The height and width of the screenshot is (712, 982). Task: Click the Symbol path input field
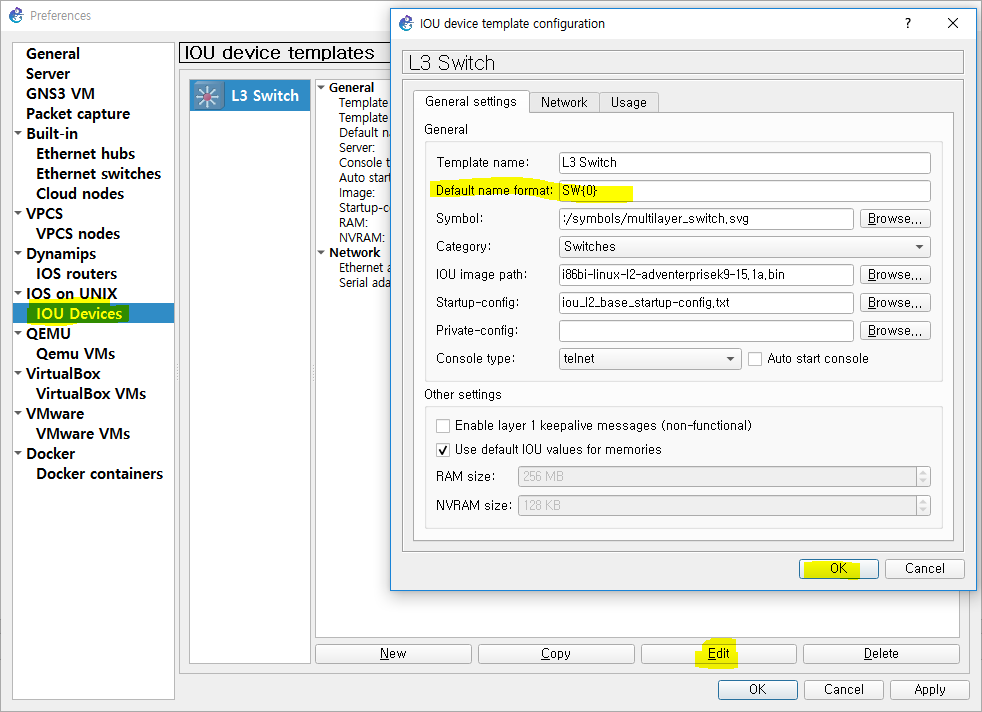pos(706,219)
